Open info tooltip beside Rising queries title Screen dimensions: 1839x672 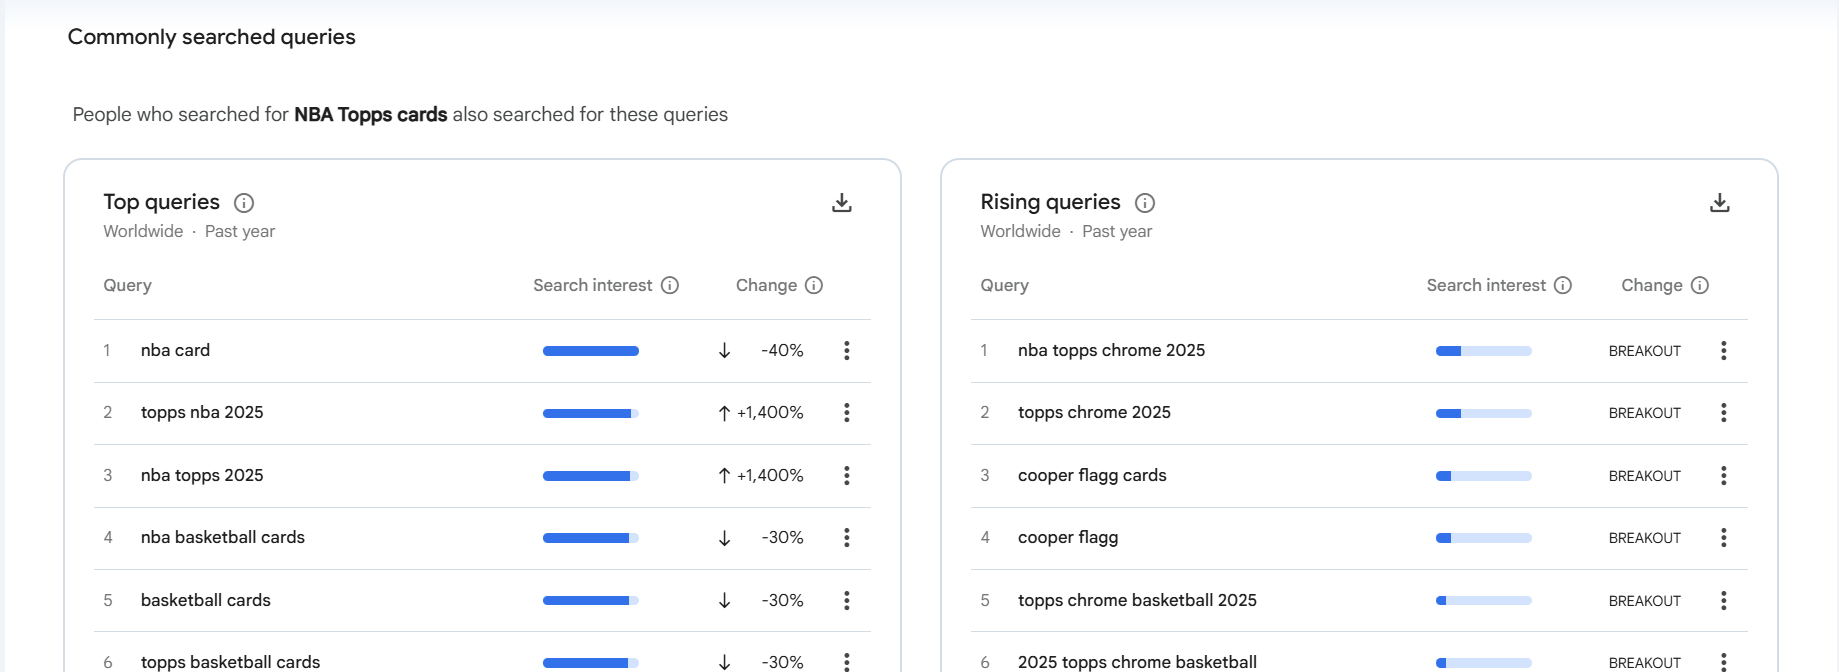[x=1145, y=203]
